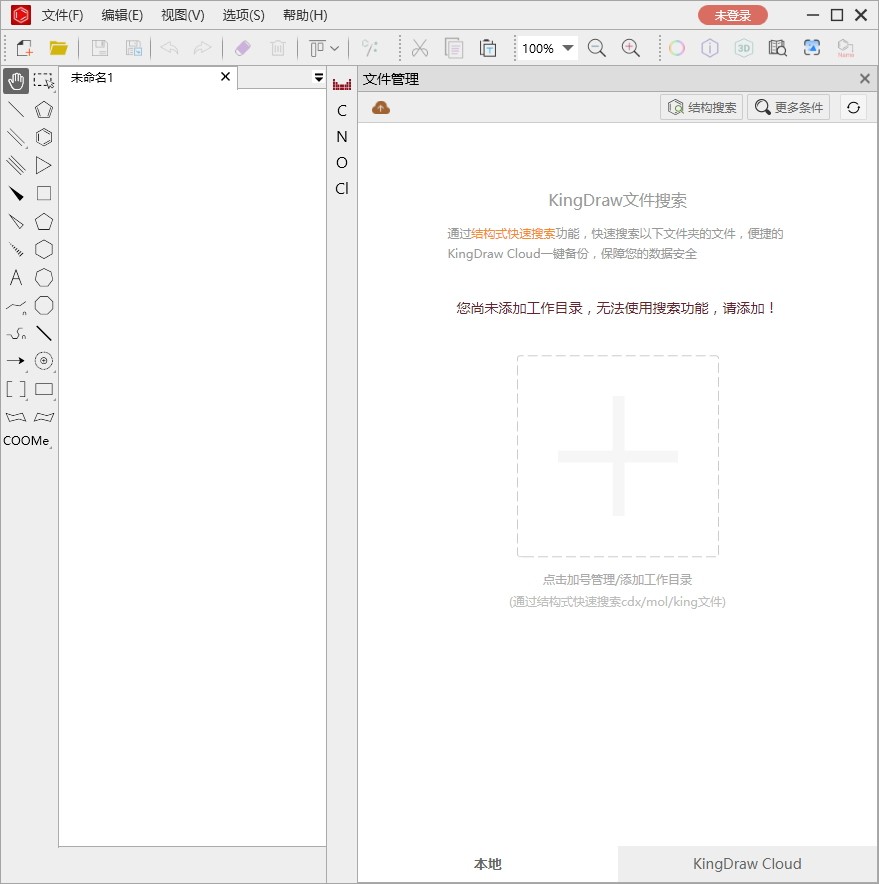Open the color ring tool
This screenshot has width=879, height=884.
coord(677,48)
